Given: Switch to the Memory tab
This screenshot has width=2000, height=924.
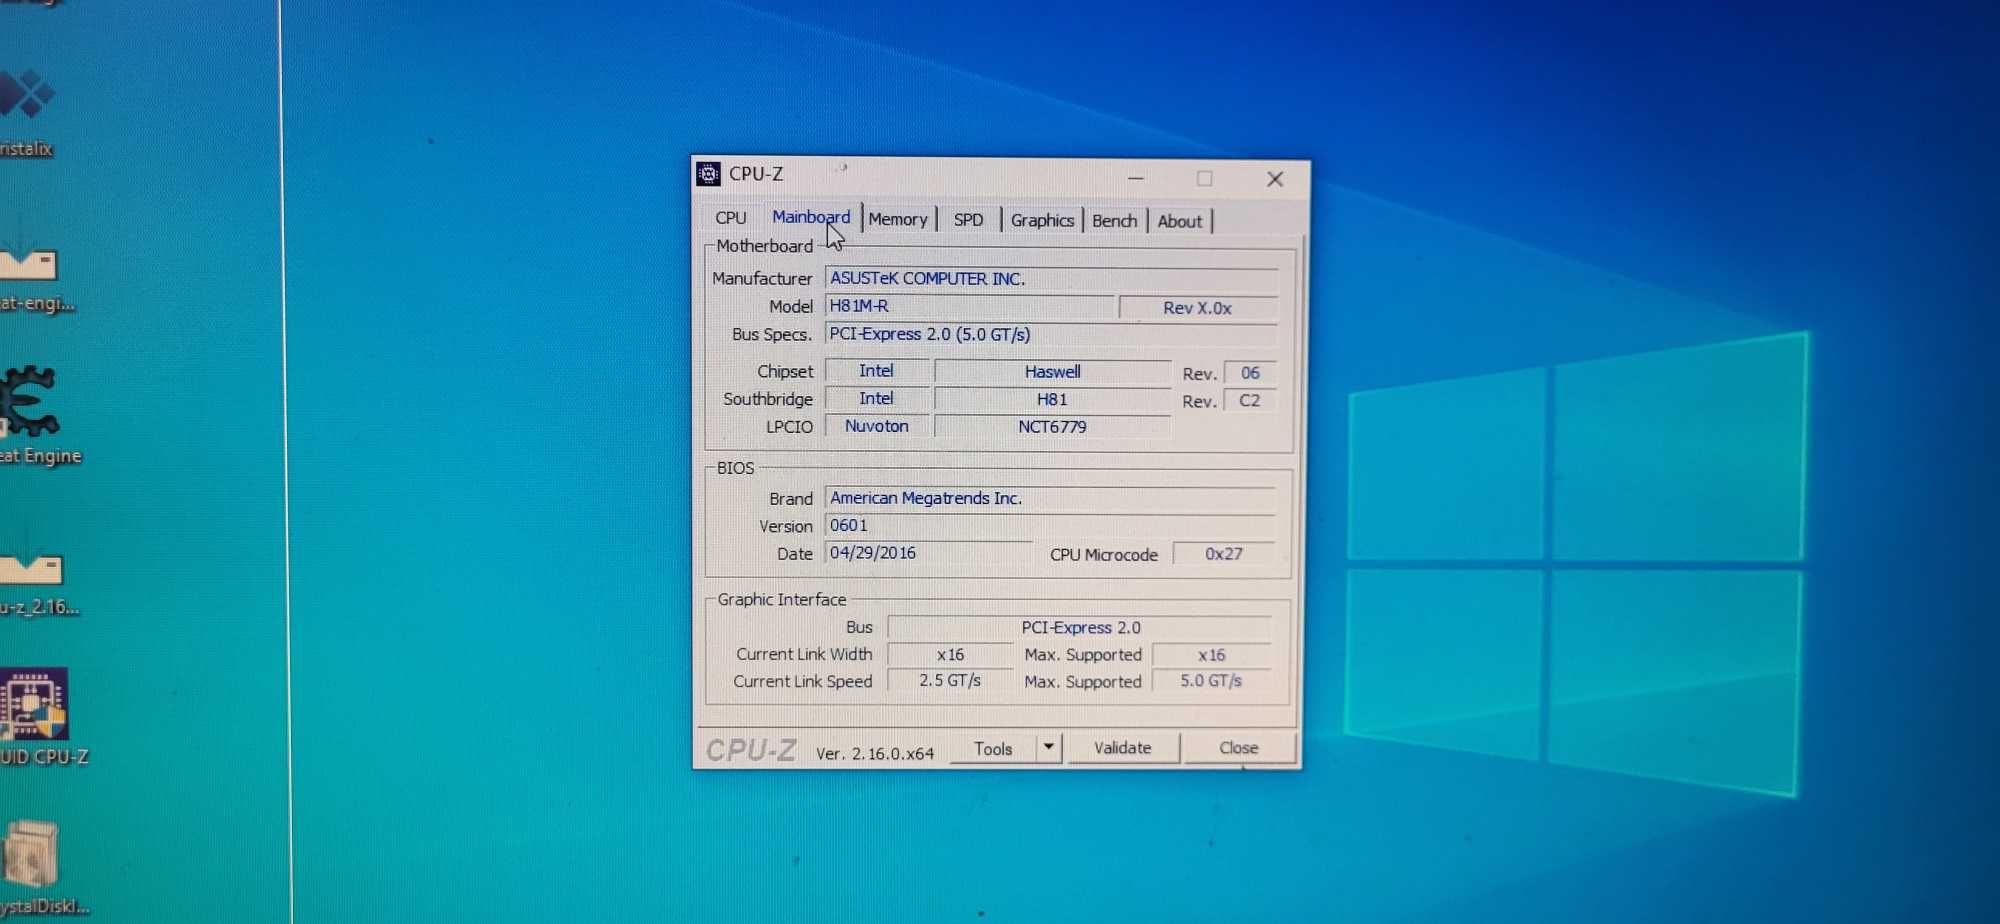Looking at the screenshot, I should 897,219.
